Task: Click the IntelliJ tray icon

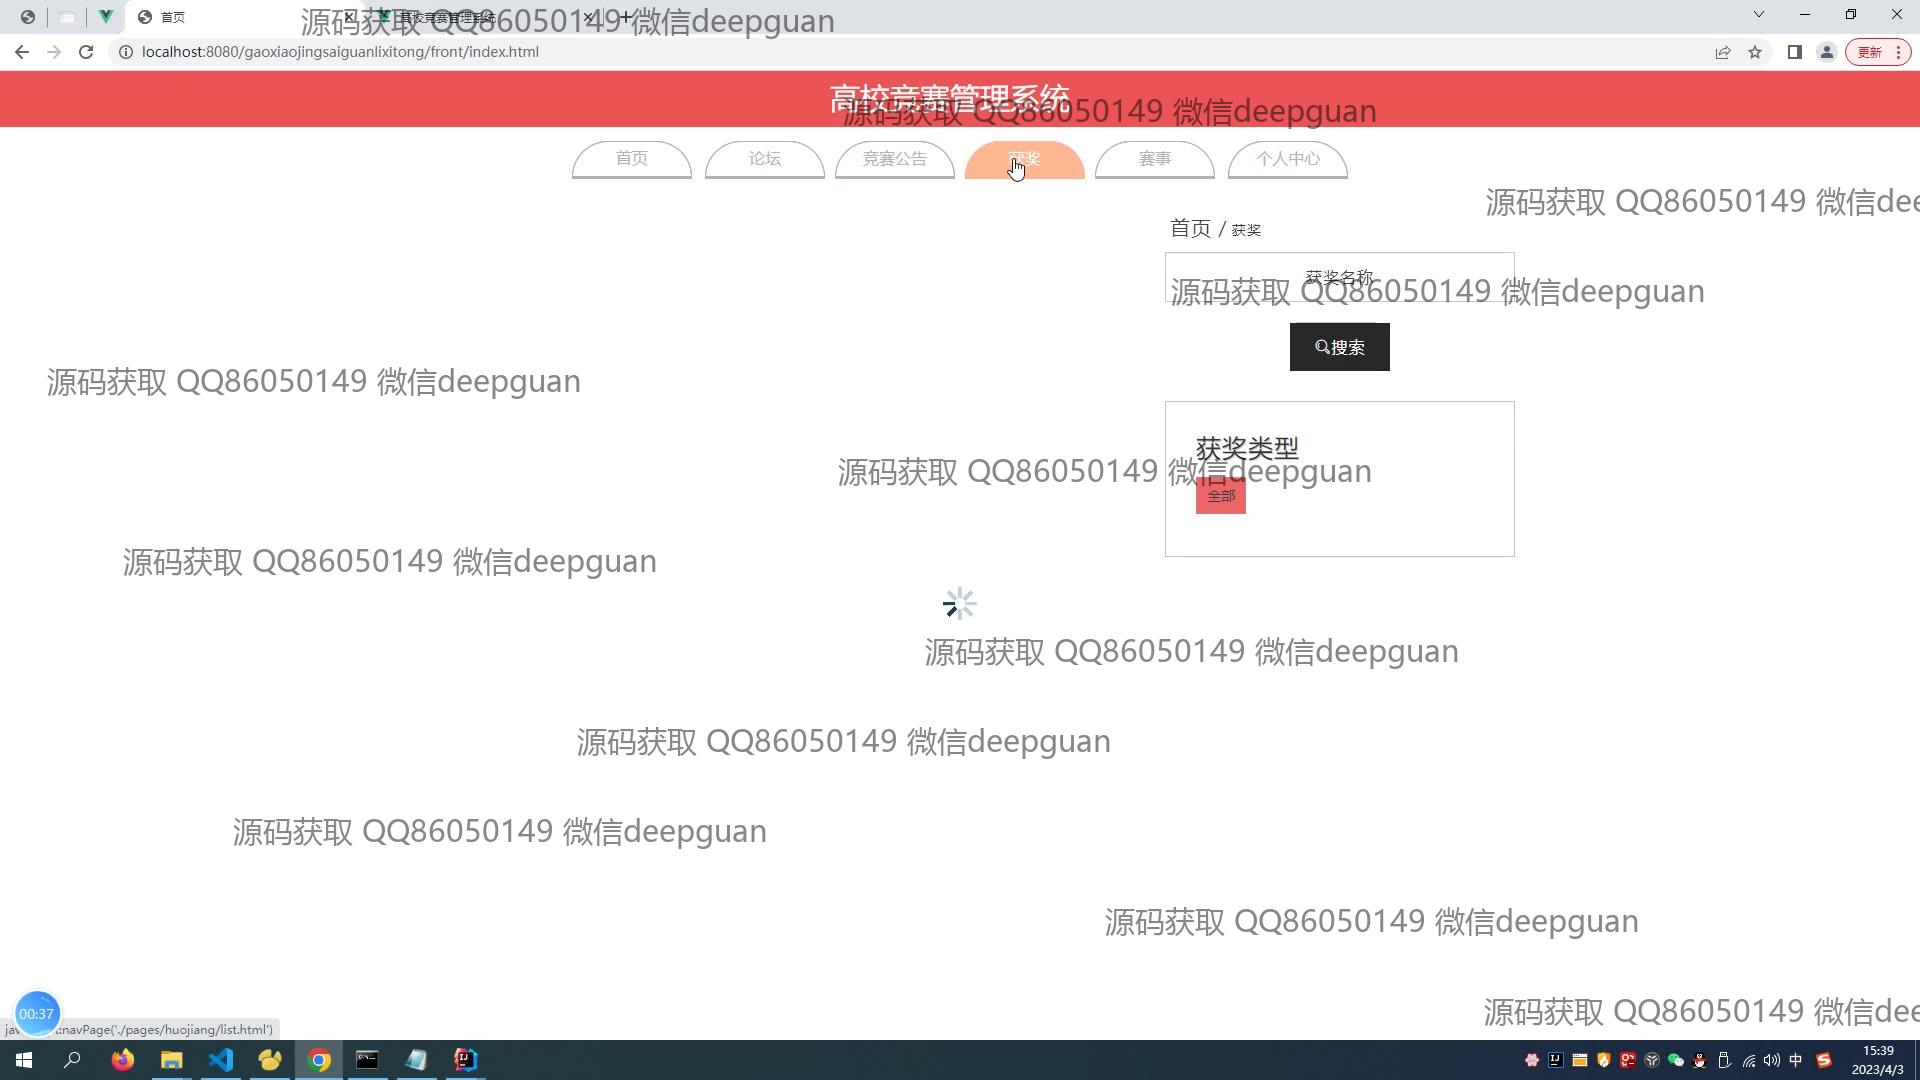Action: pos(1556,1060)
